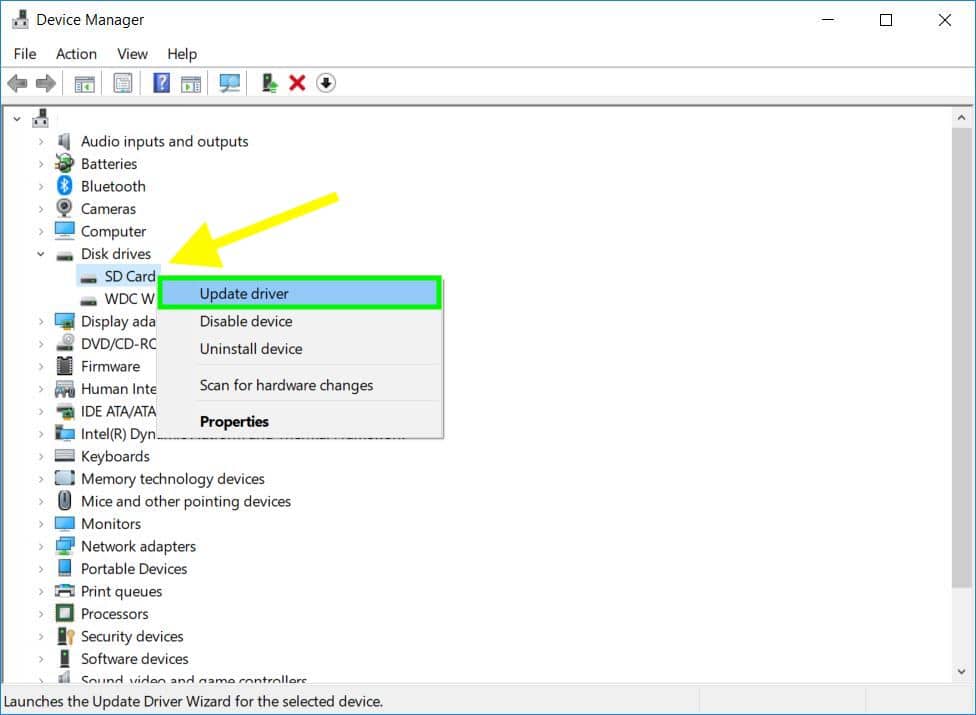Select the Processors tree item
The width and height of the screenshot is (976, 715).
[114, 614]
